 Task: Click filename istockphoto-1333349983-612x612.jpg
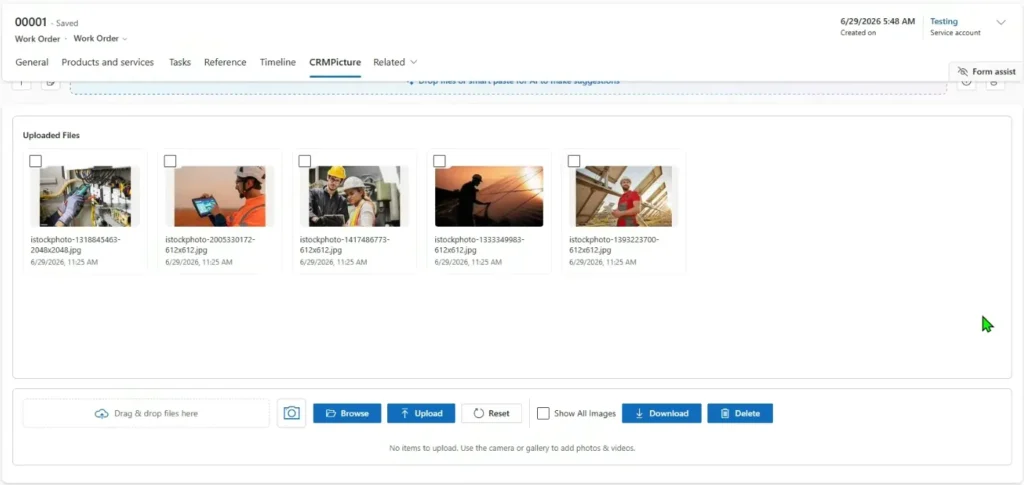coord(479,245)
